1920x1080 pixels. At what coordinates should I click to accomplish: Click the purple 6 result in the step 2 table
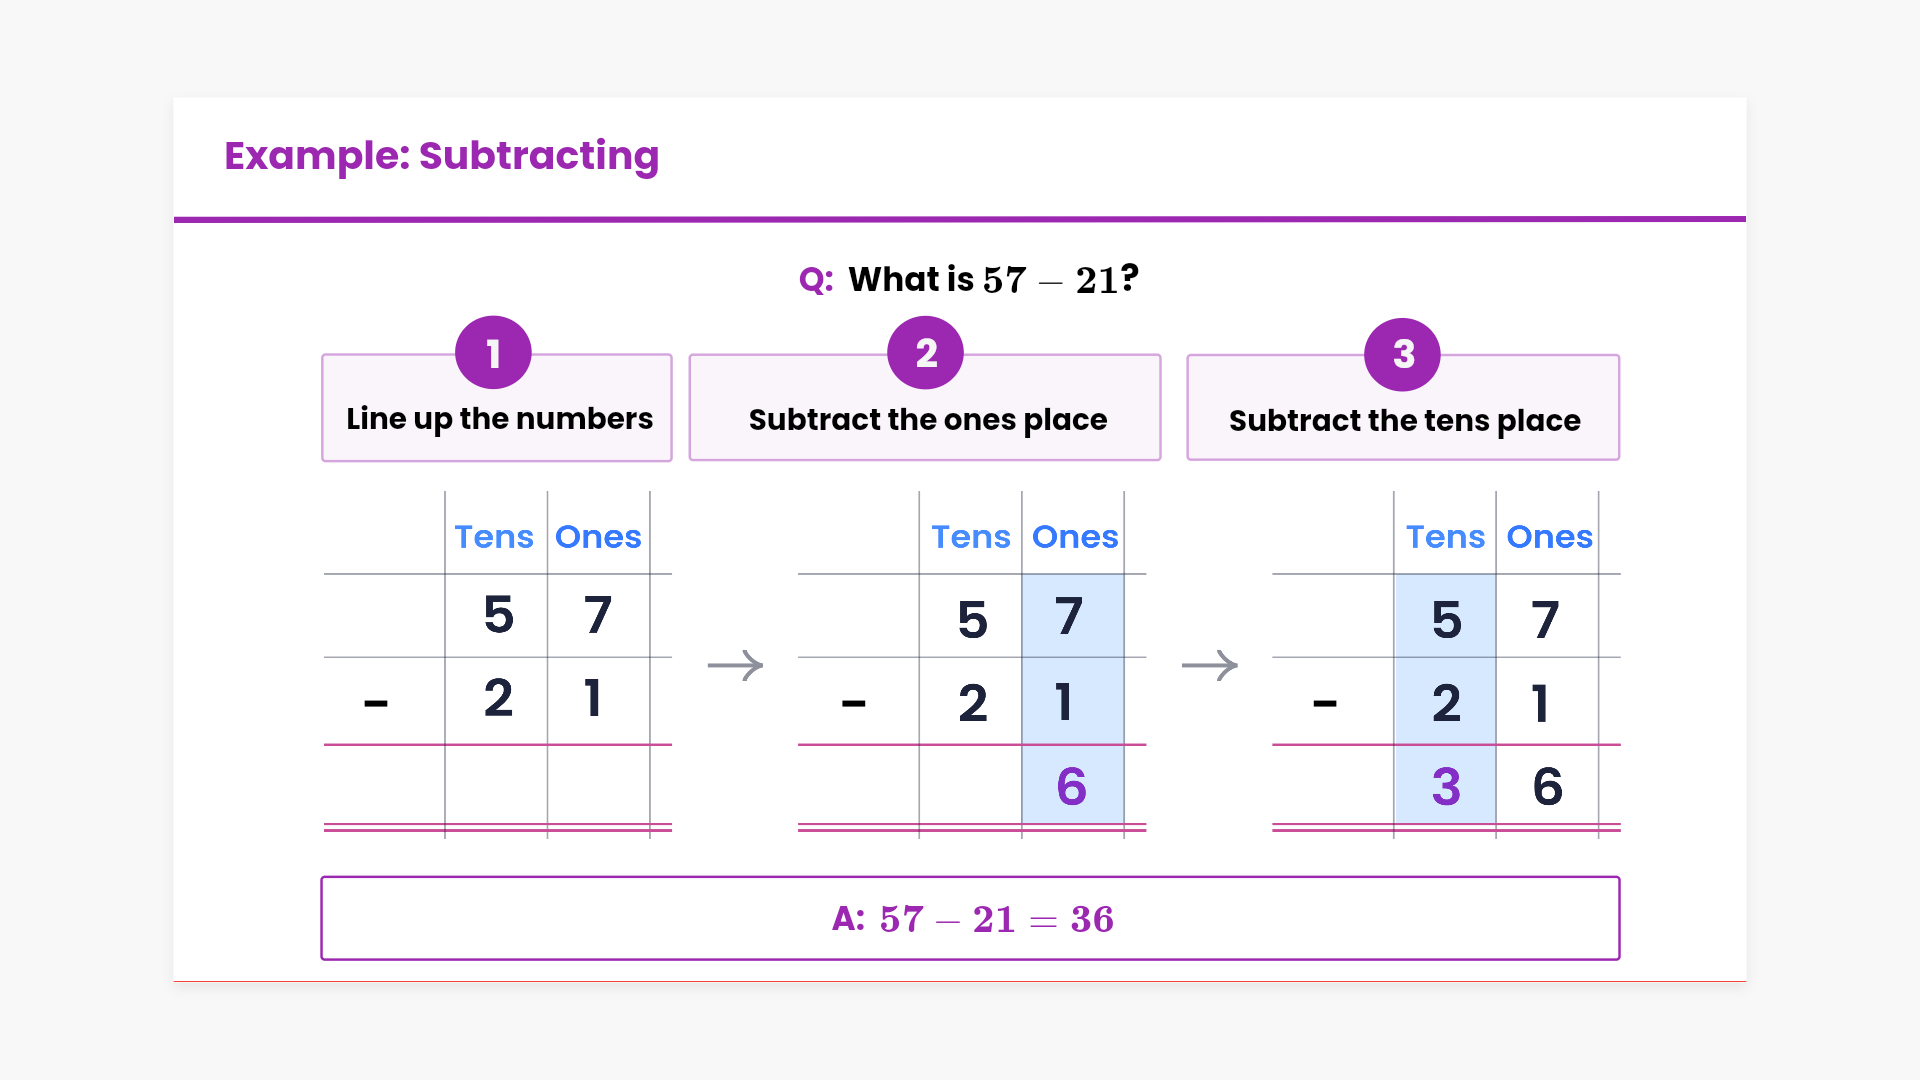[x=1072, y=786]
